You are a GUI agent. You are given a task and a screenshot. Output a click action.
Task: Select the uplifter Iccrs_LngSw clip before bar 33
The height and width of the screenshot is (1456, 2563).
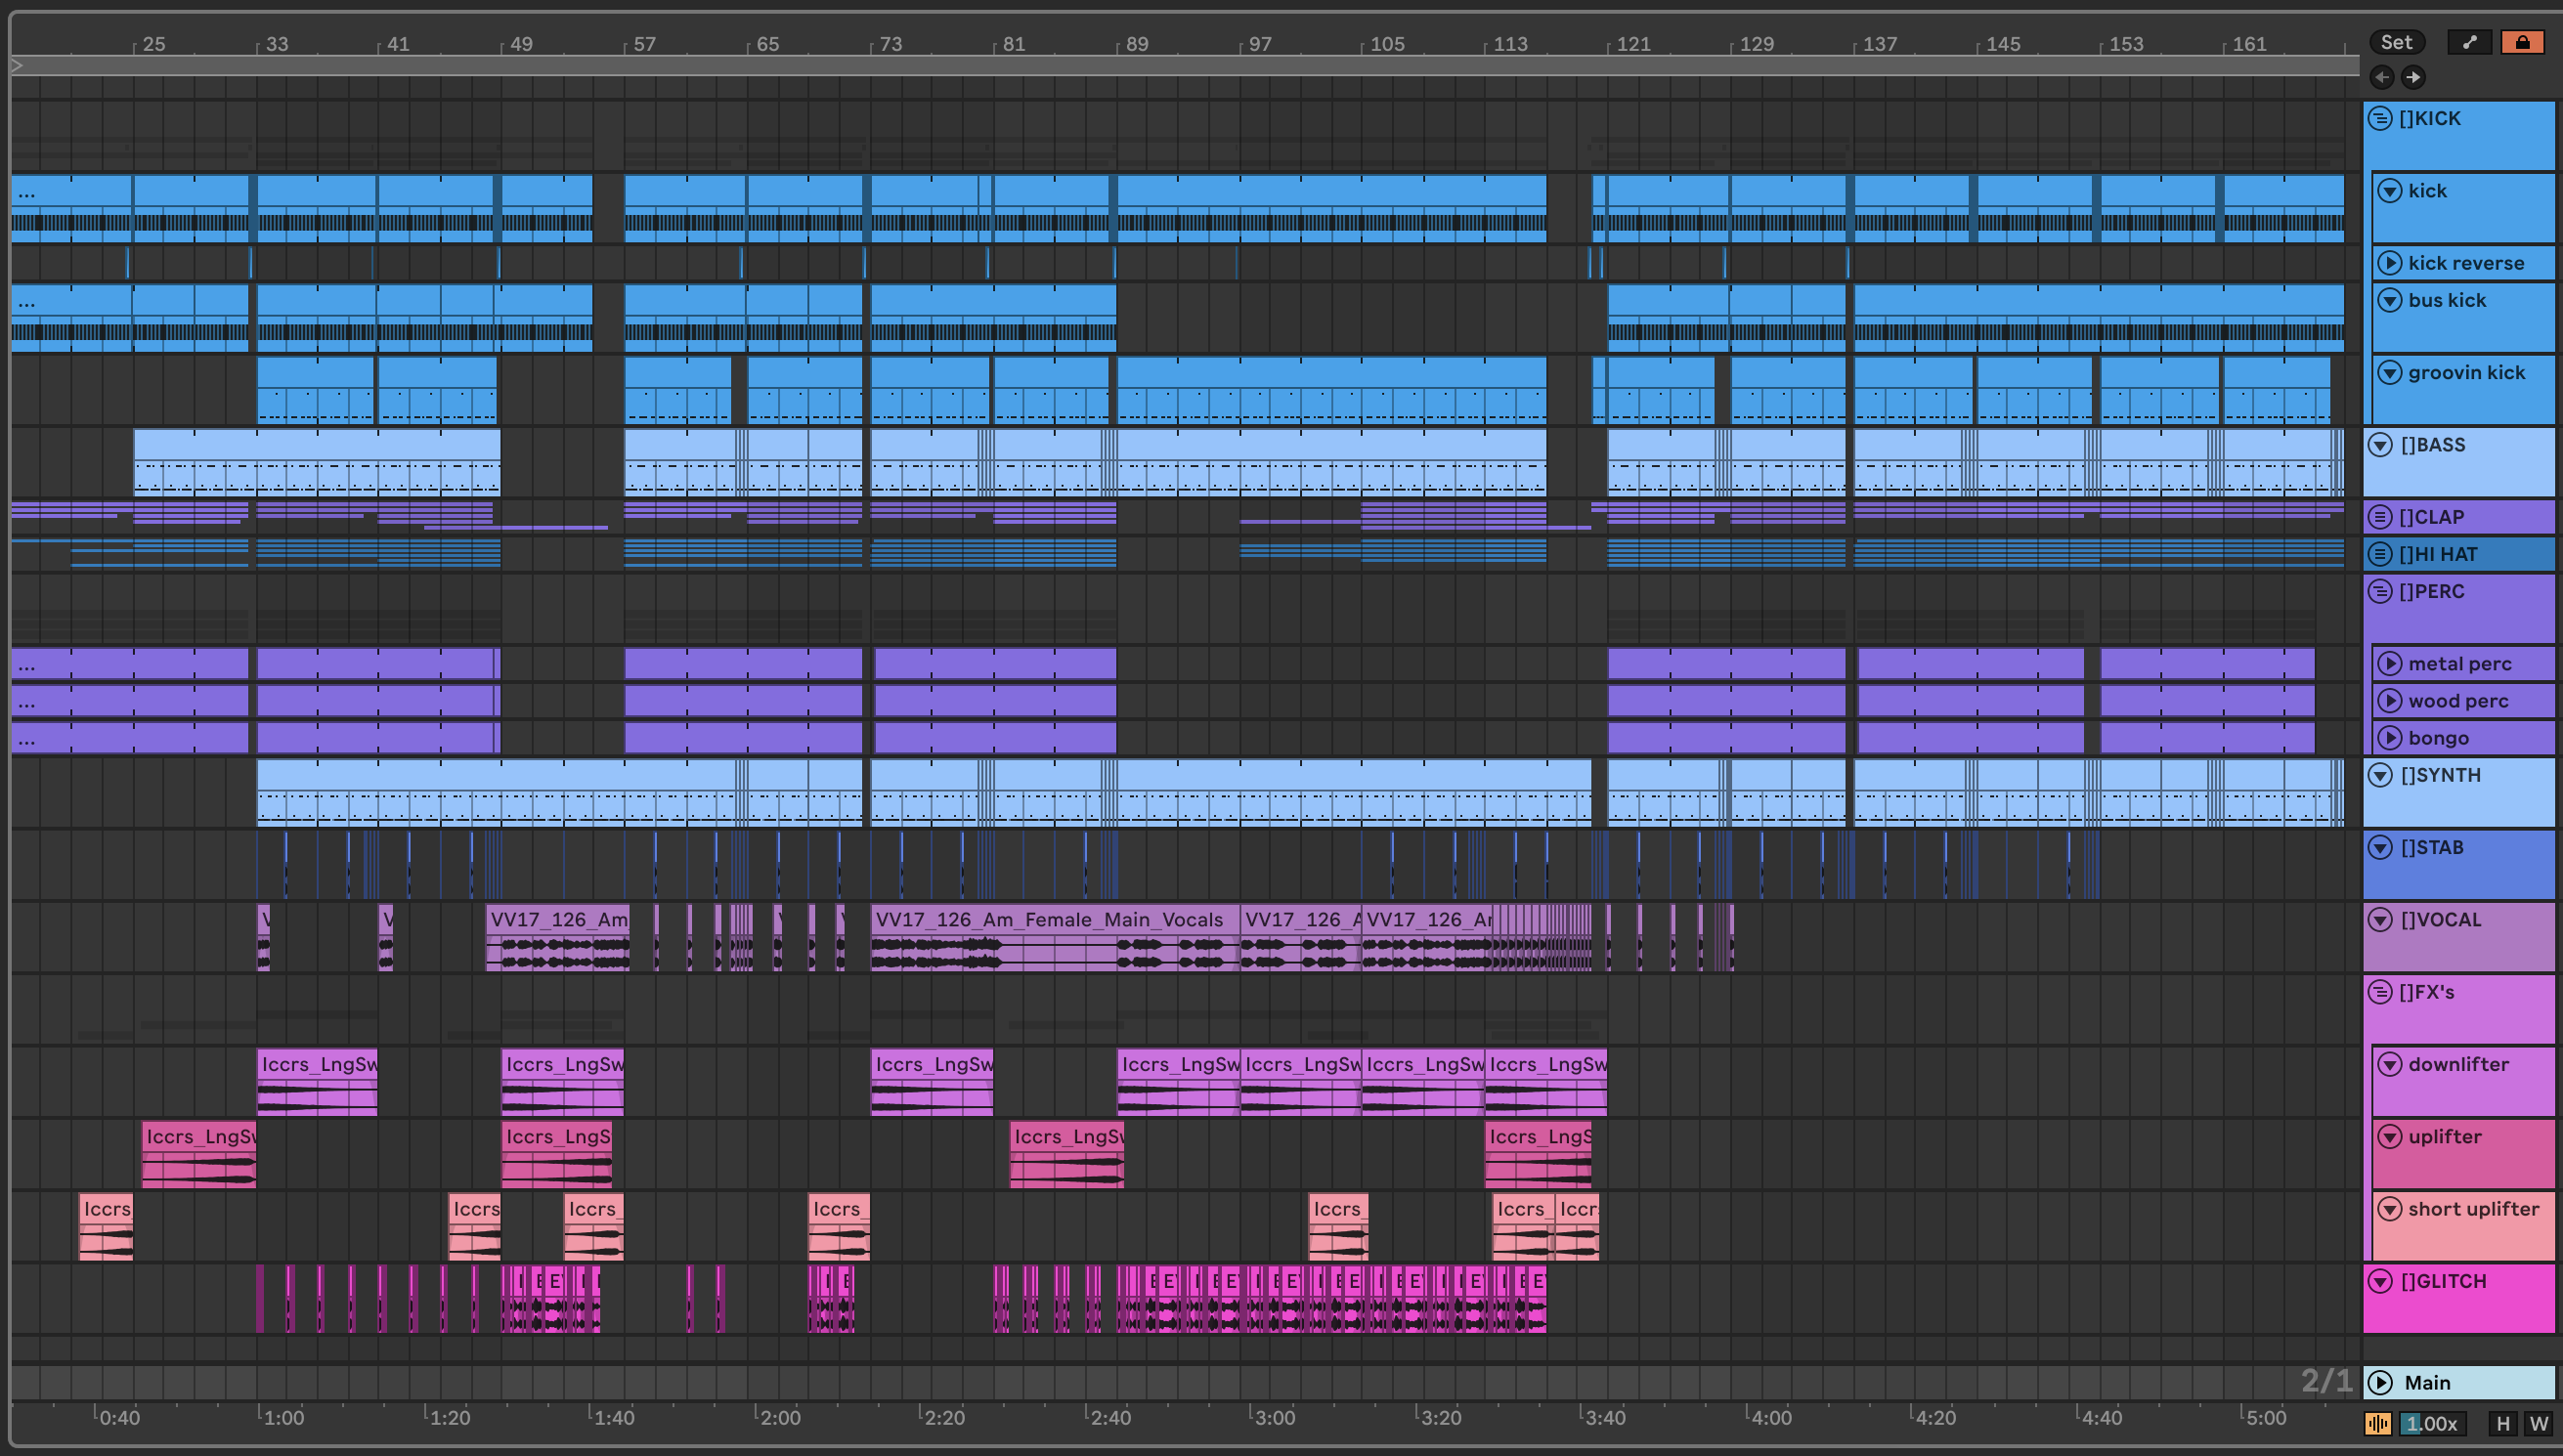click(199, 1155)
